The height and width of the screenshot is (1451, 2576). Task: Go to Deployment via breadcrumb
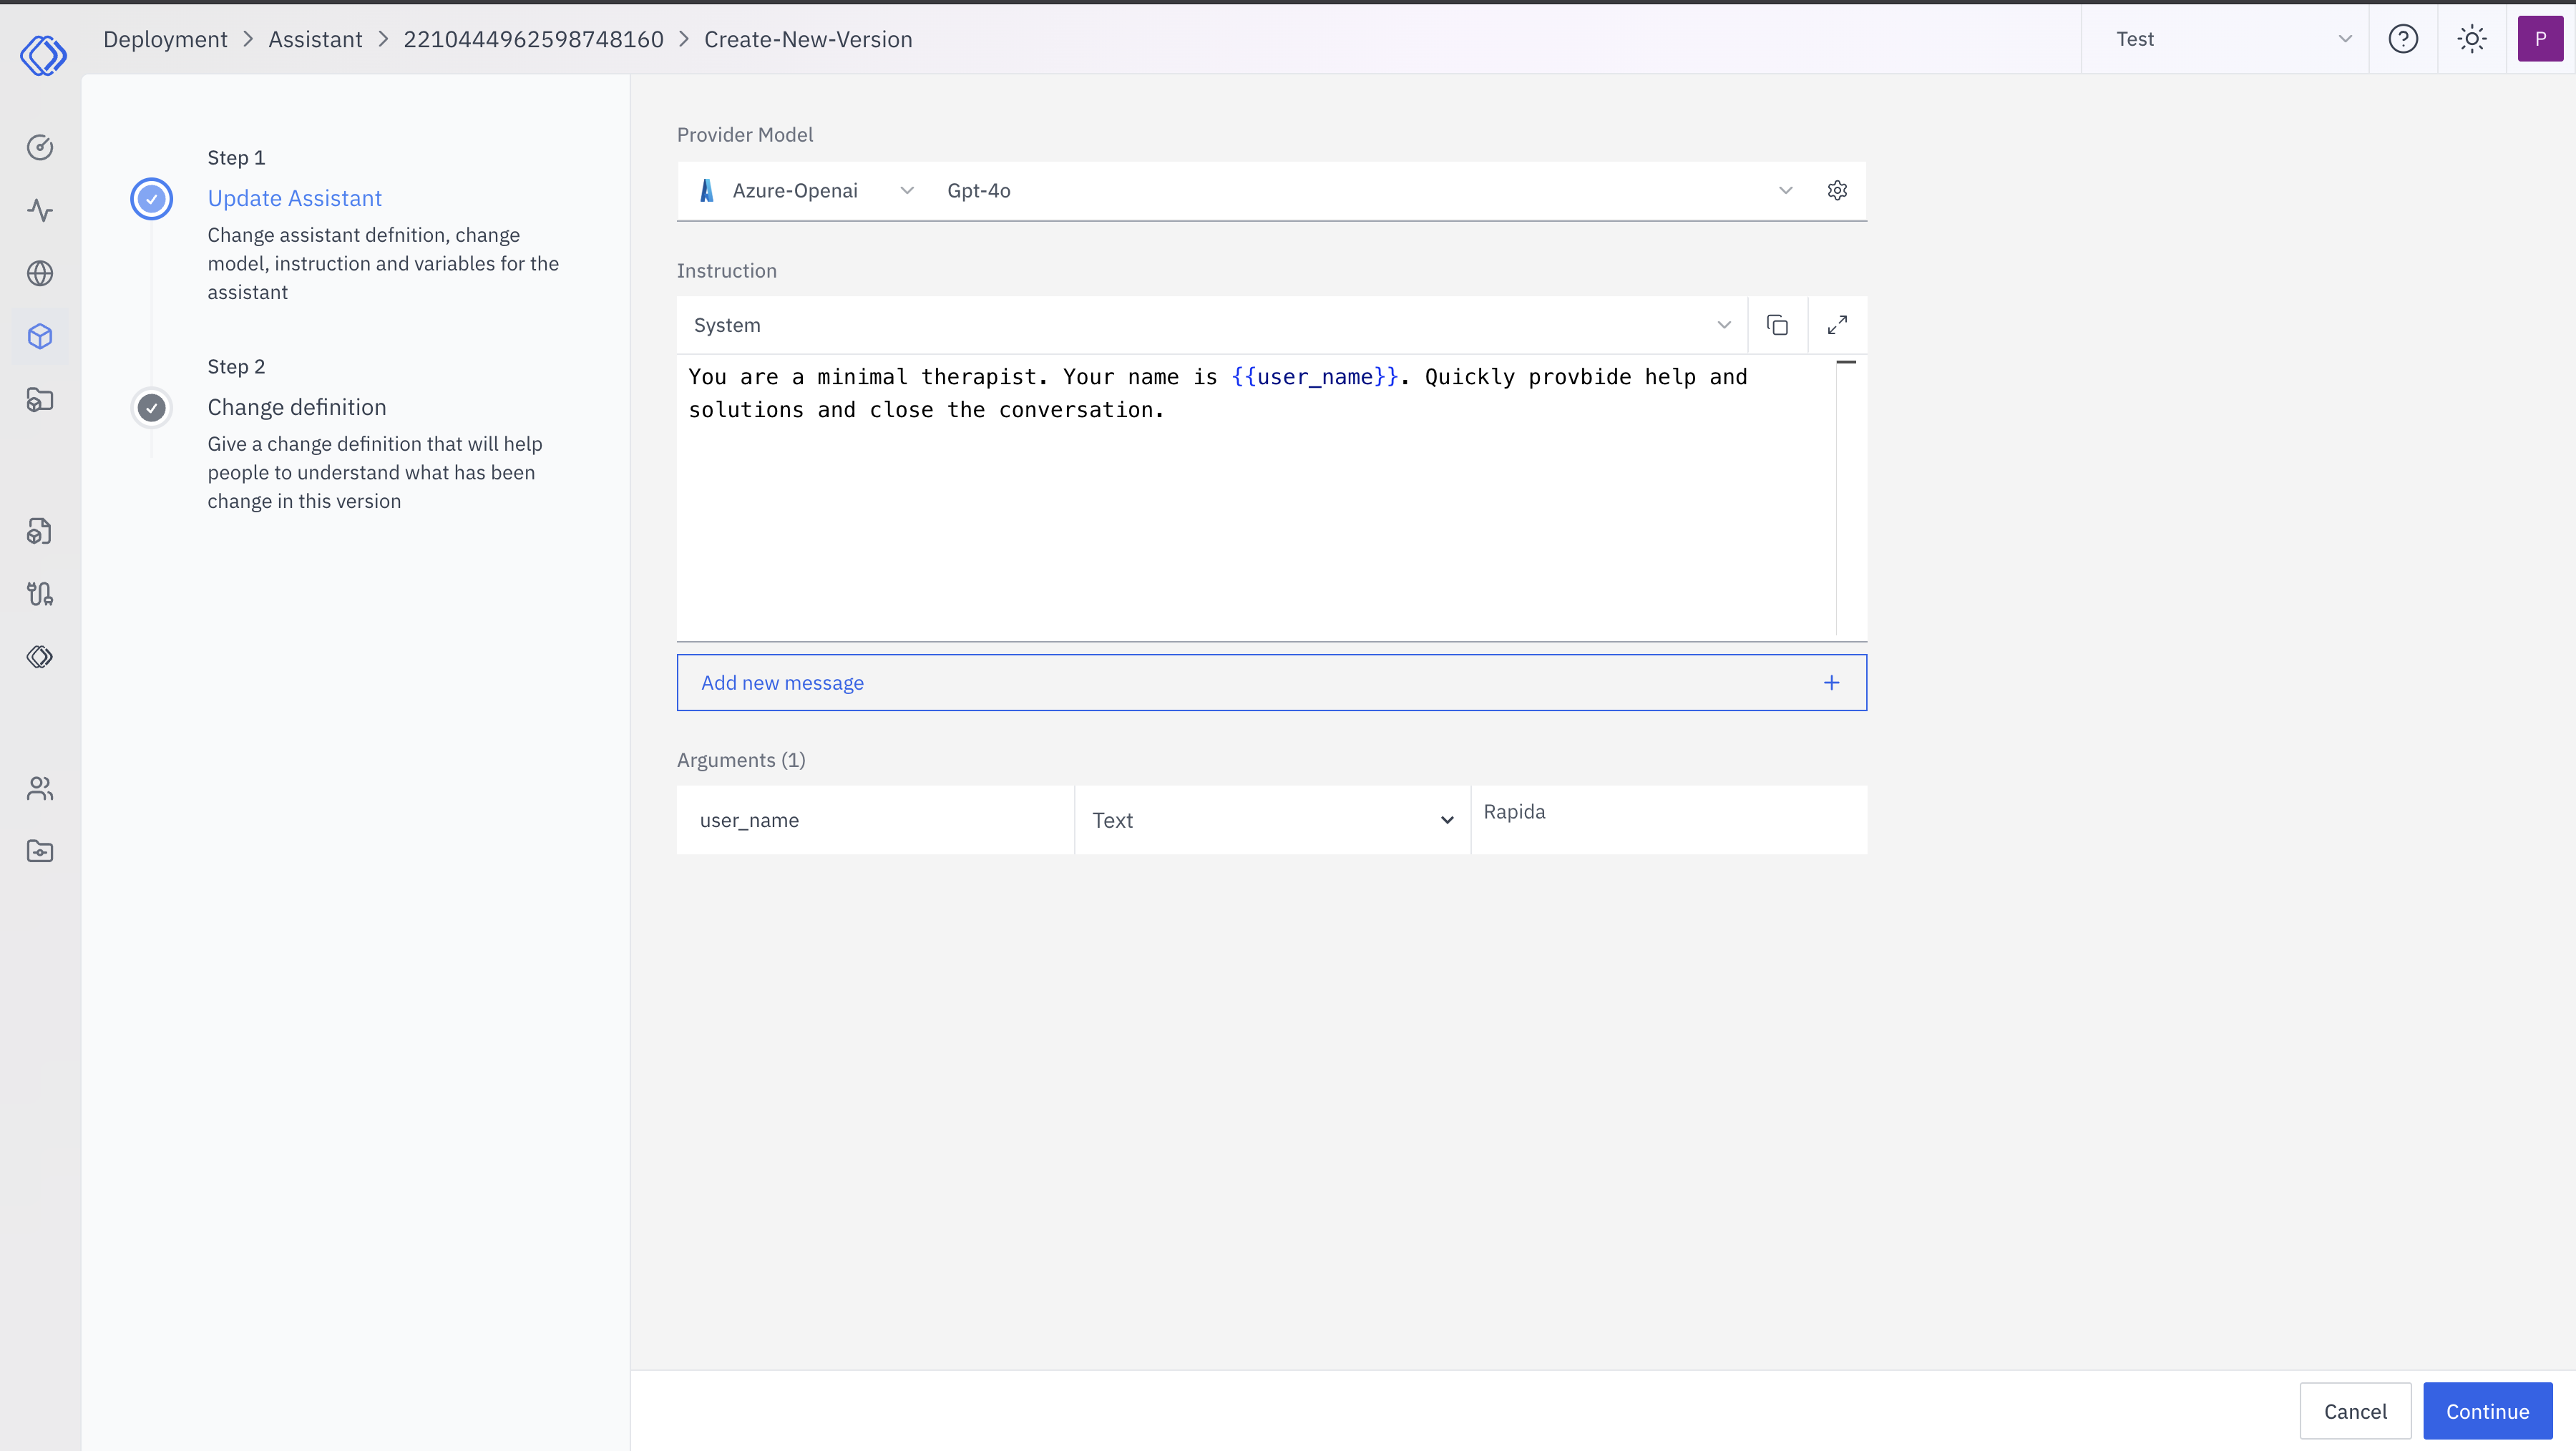165,39
